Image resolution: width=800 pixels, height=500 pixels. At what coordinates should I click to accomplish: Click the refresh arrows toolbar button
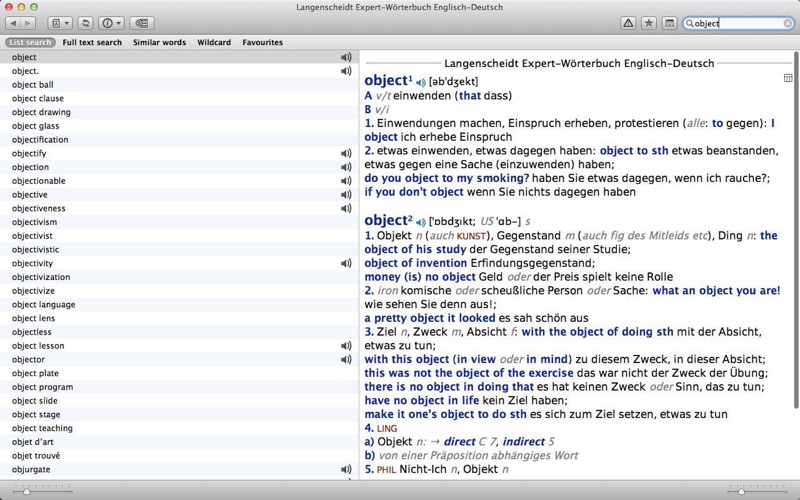85,23
